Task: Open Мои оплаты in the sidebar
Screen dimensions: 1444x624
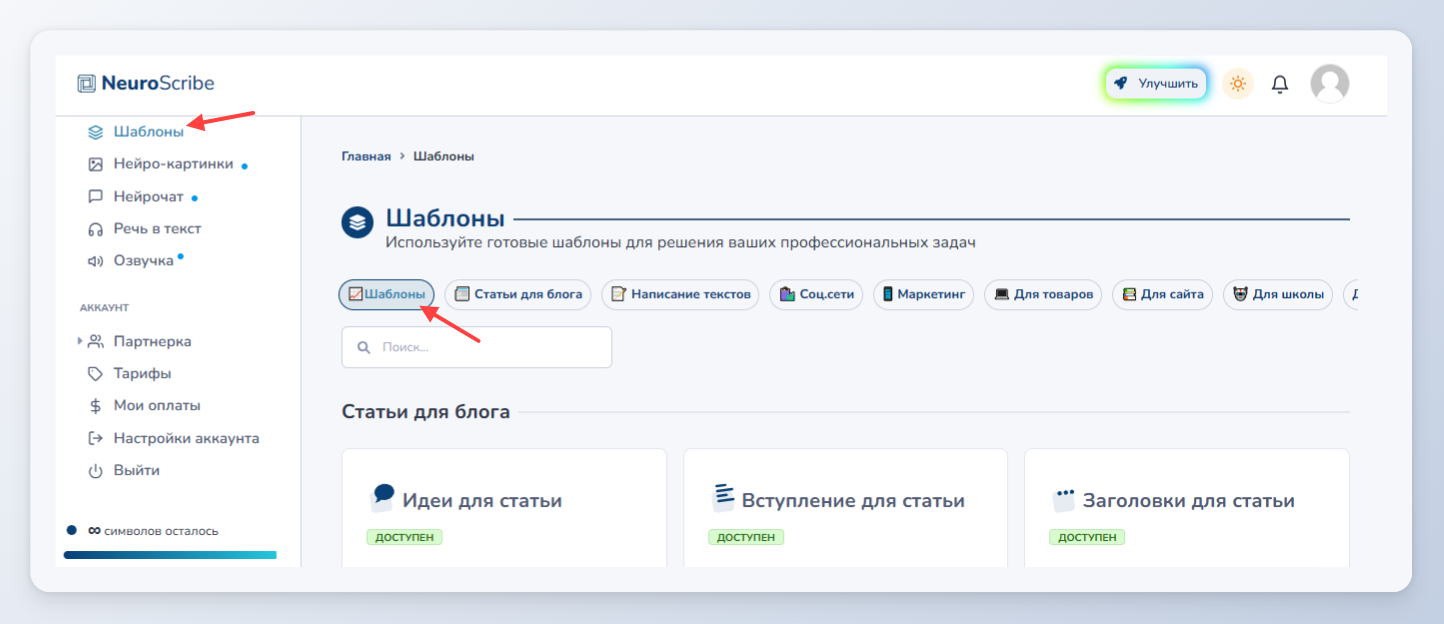Action: pos(157,406)
